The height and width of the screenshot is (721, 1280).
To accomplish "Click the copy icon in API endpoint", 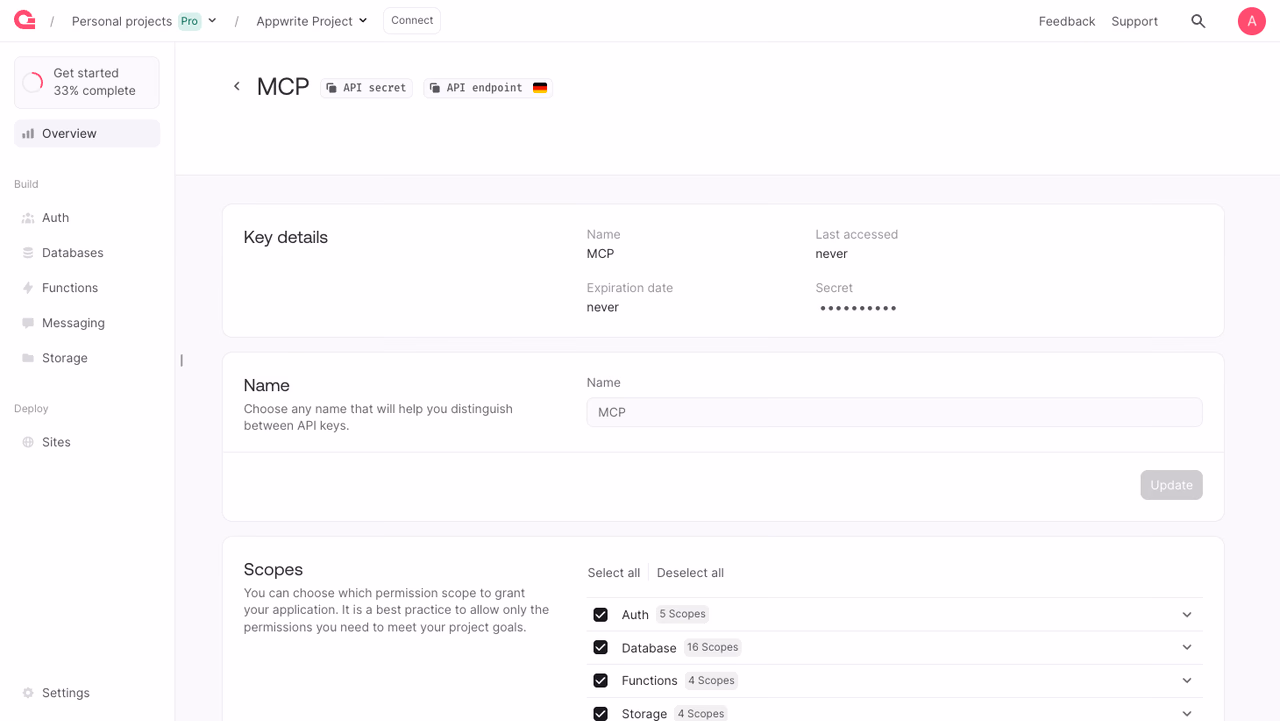I will (435, 88).
